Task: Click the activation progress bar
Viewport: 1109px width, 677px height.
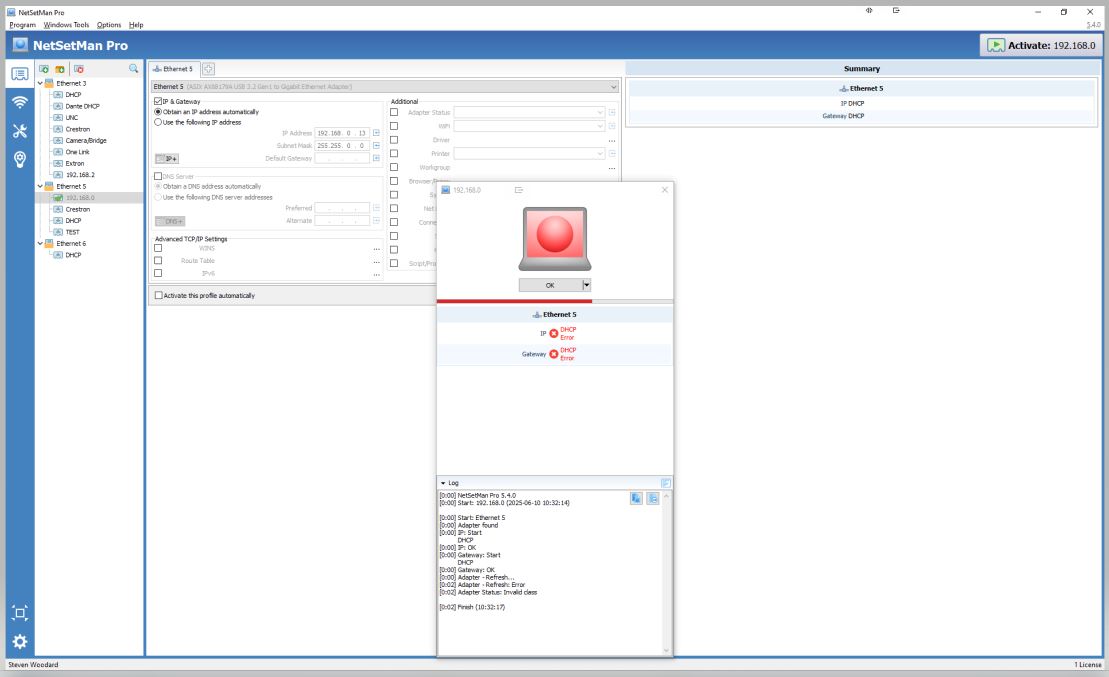Action: point(554,301)
